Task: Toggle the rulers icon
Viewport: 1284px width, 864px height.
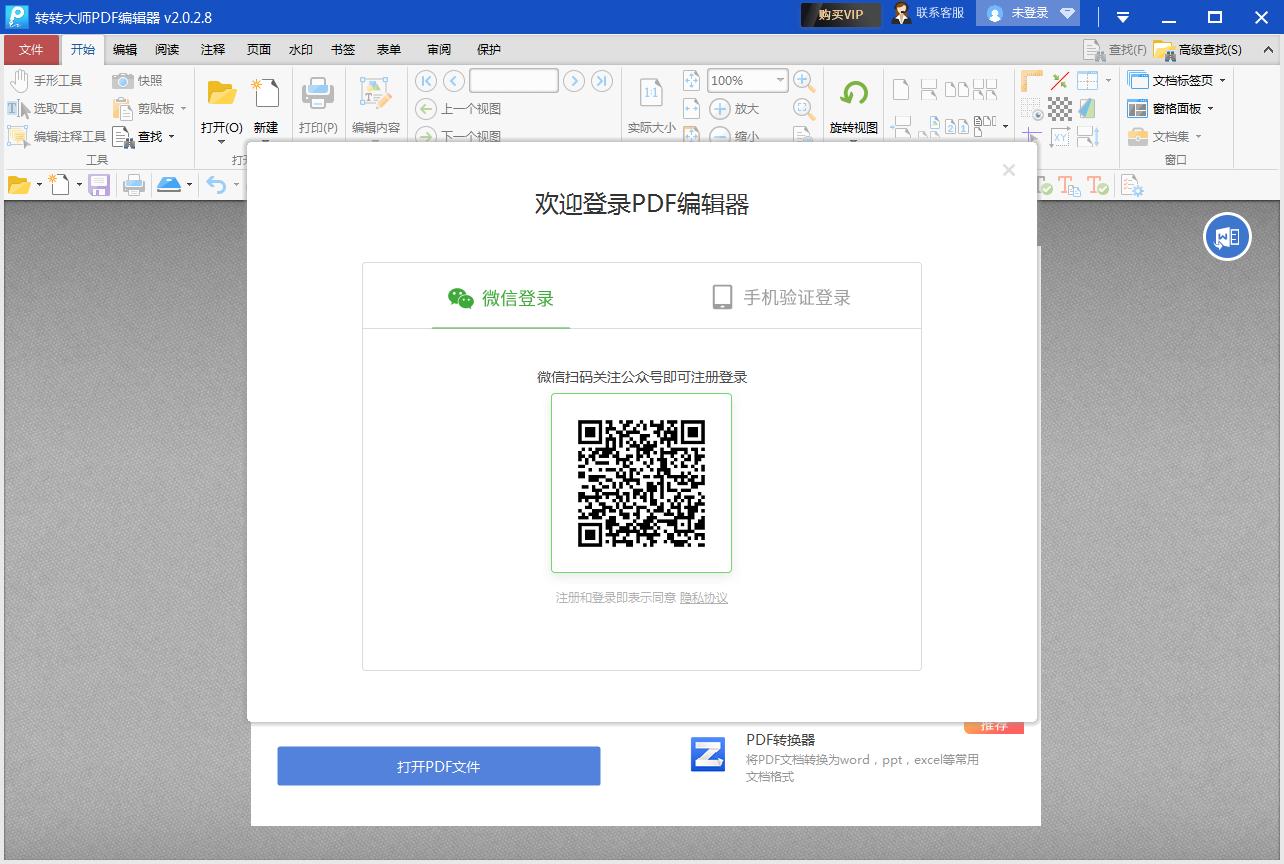Action: click(x=1031, y=81)
